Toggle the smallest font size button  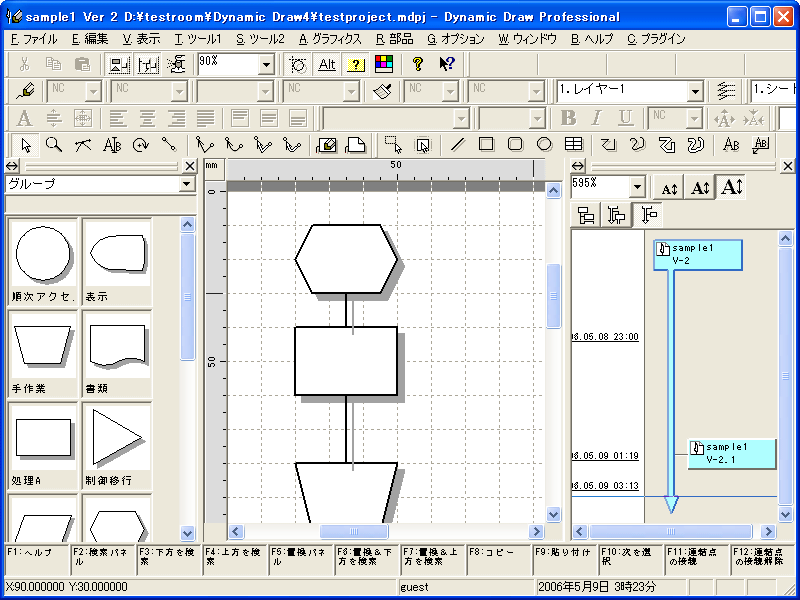(x=669, y=188)
